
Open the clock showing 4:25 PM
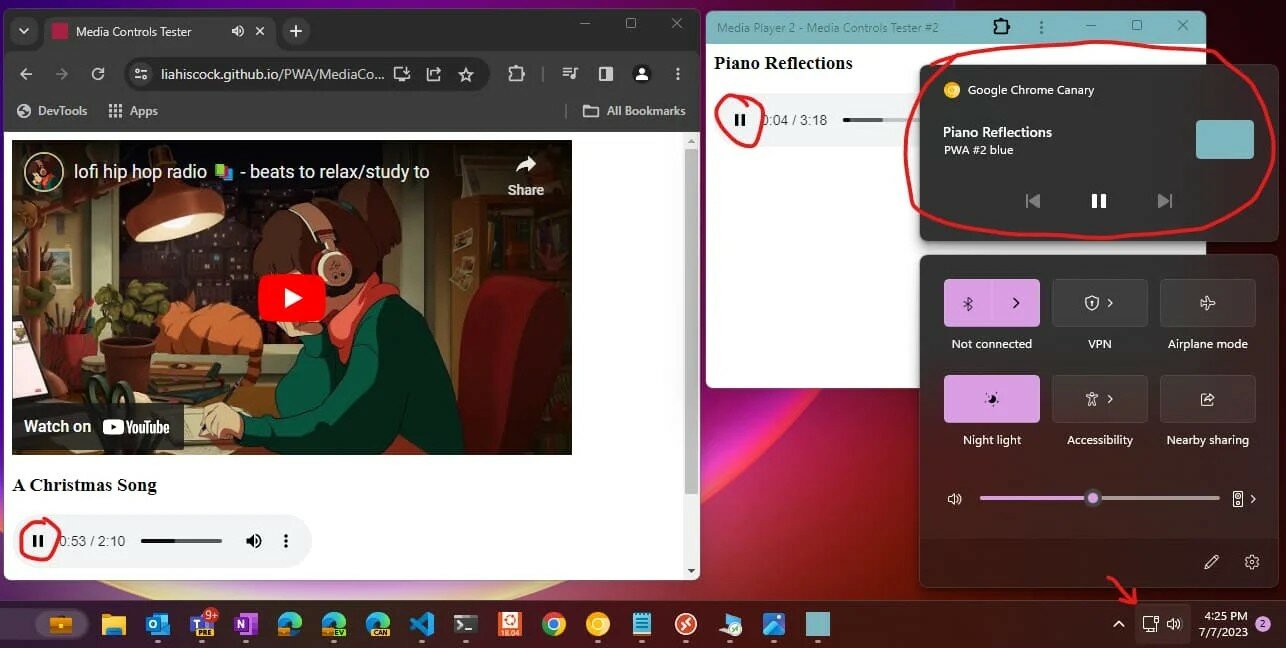(1225, 624)
